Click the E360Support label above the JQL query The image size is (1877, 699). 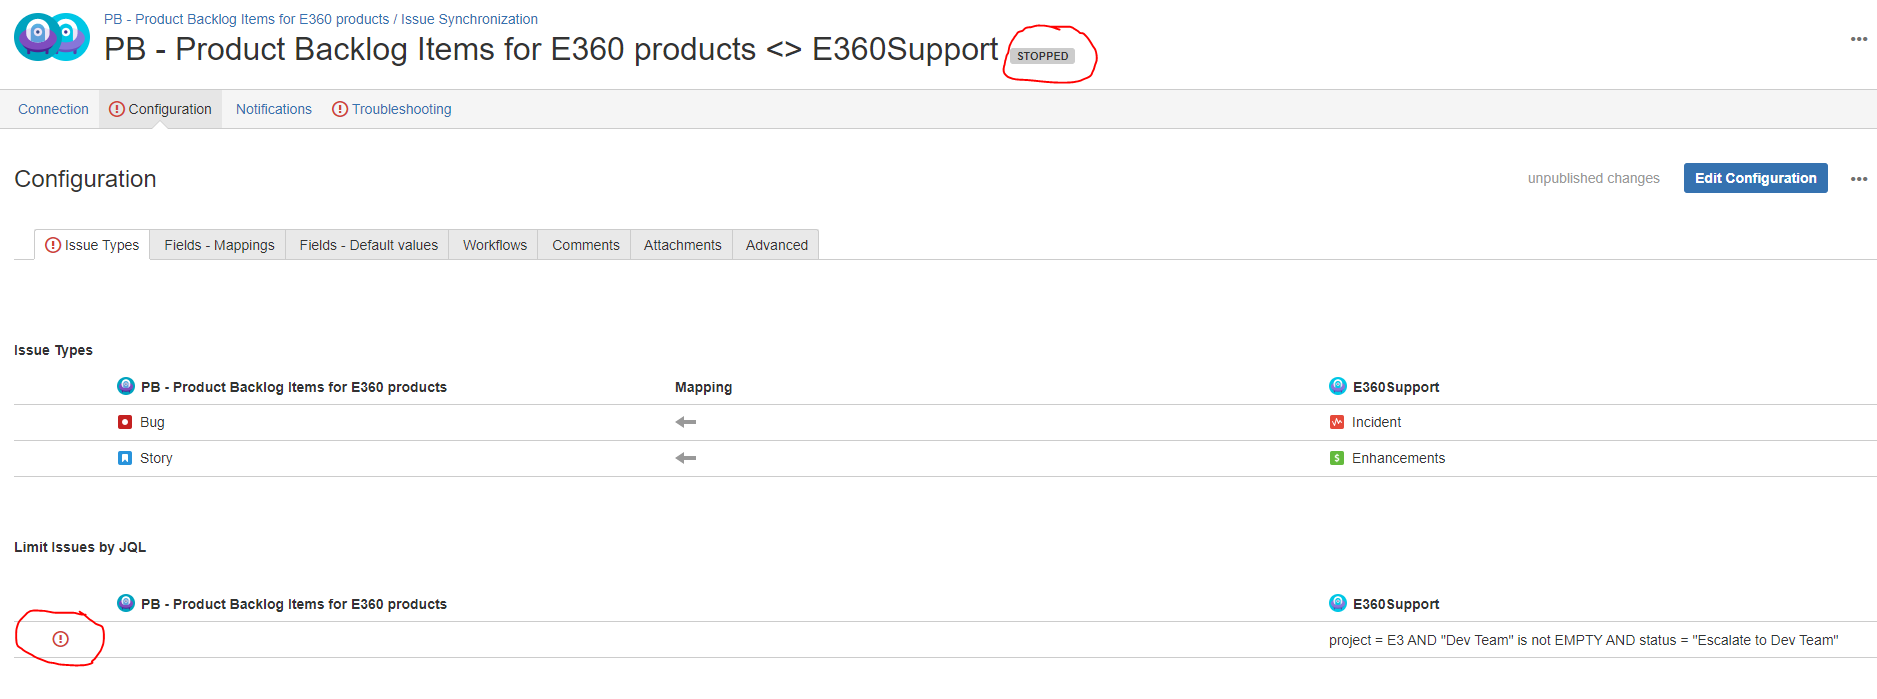pyautogui.click(x=1396, y=604)
